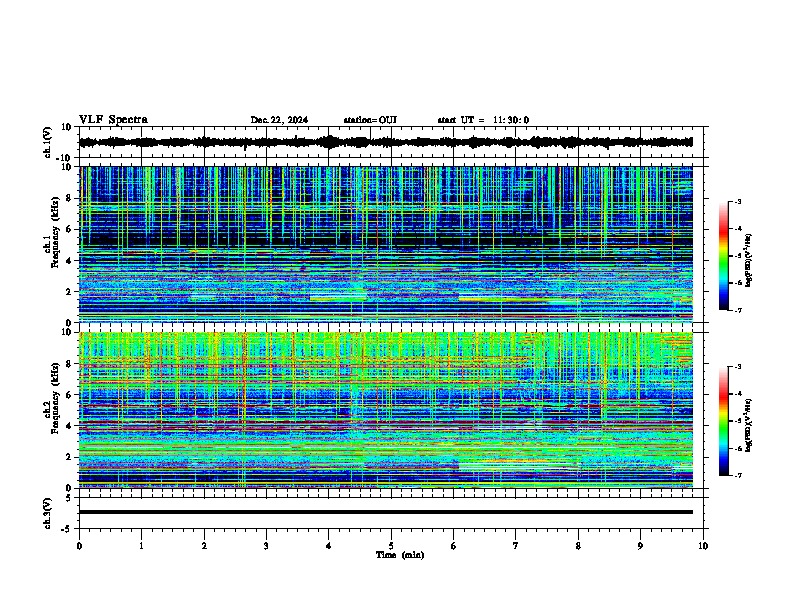Click the 6 kHz tick on ch.2 frequency axis
The image size is (792, 612).
click(x=69, y=395)
